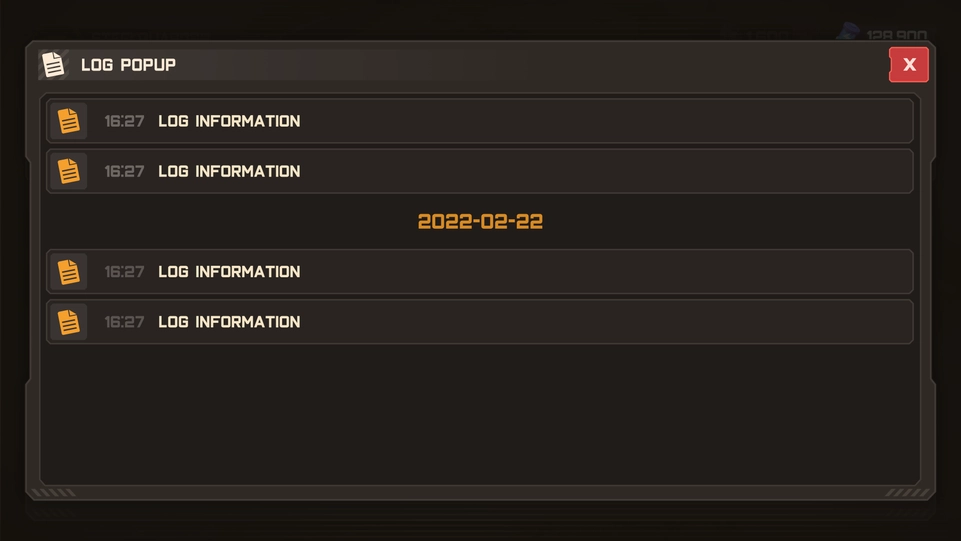Click the 16:27 timestamp of the topmost log entry
Screen dimensions: 961x541
click(124, 121)
